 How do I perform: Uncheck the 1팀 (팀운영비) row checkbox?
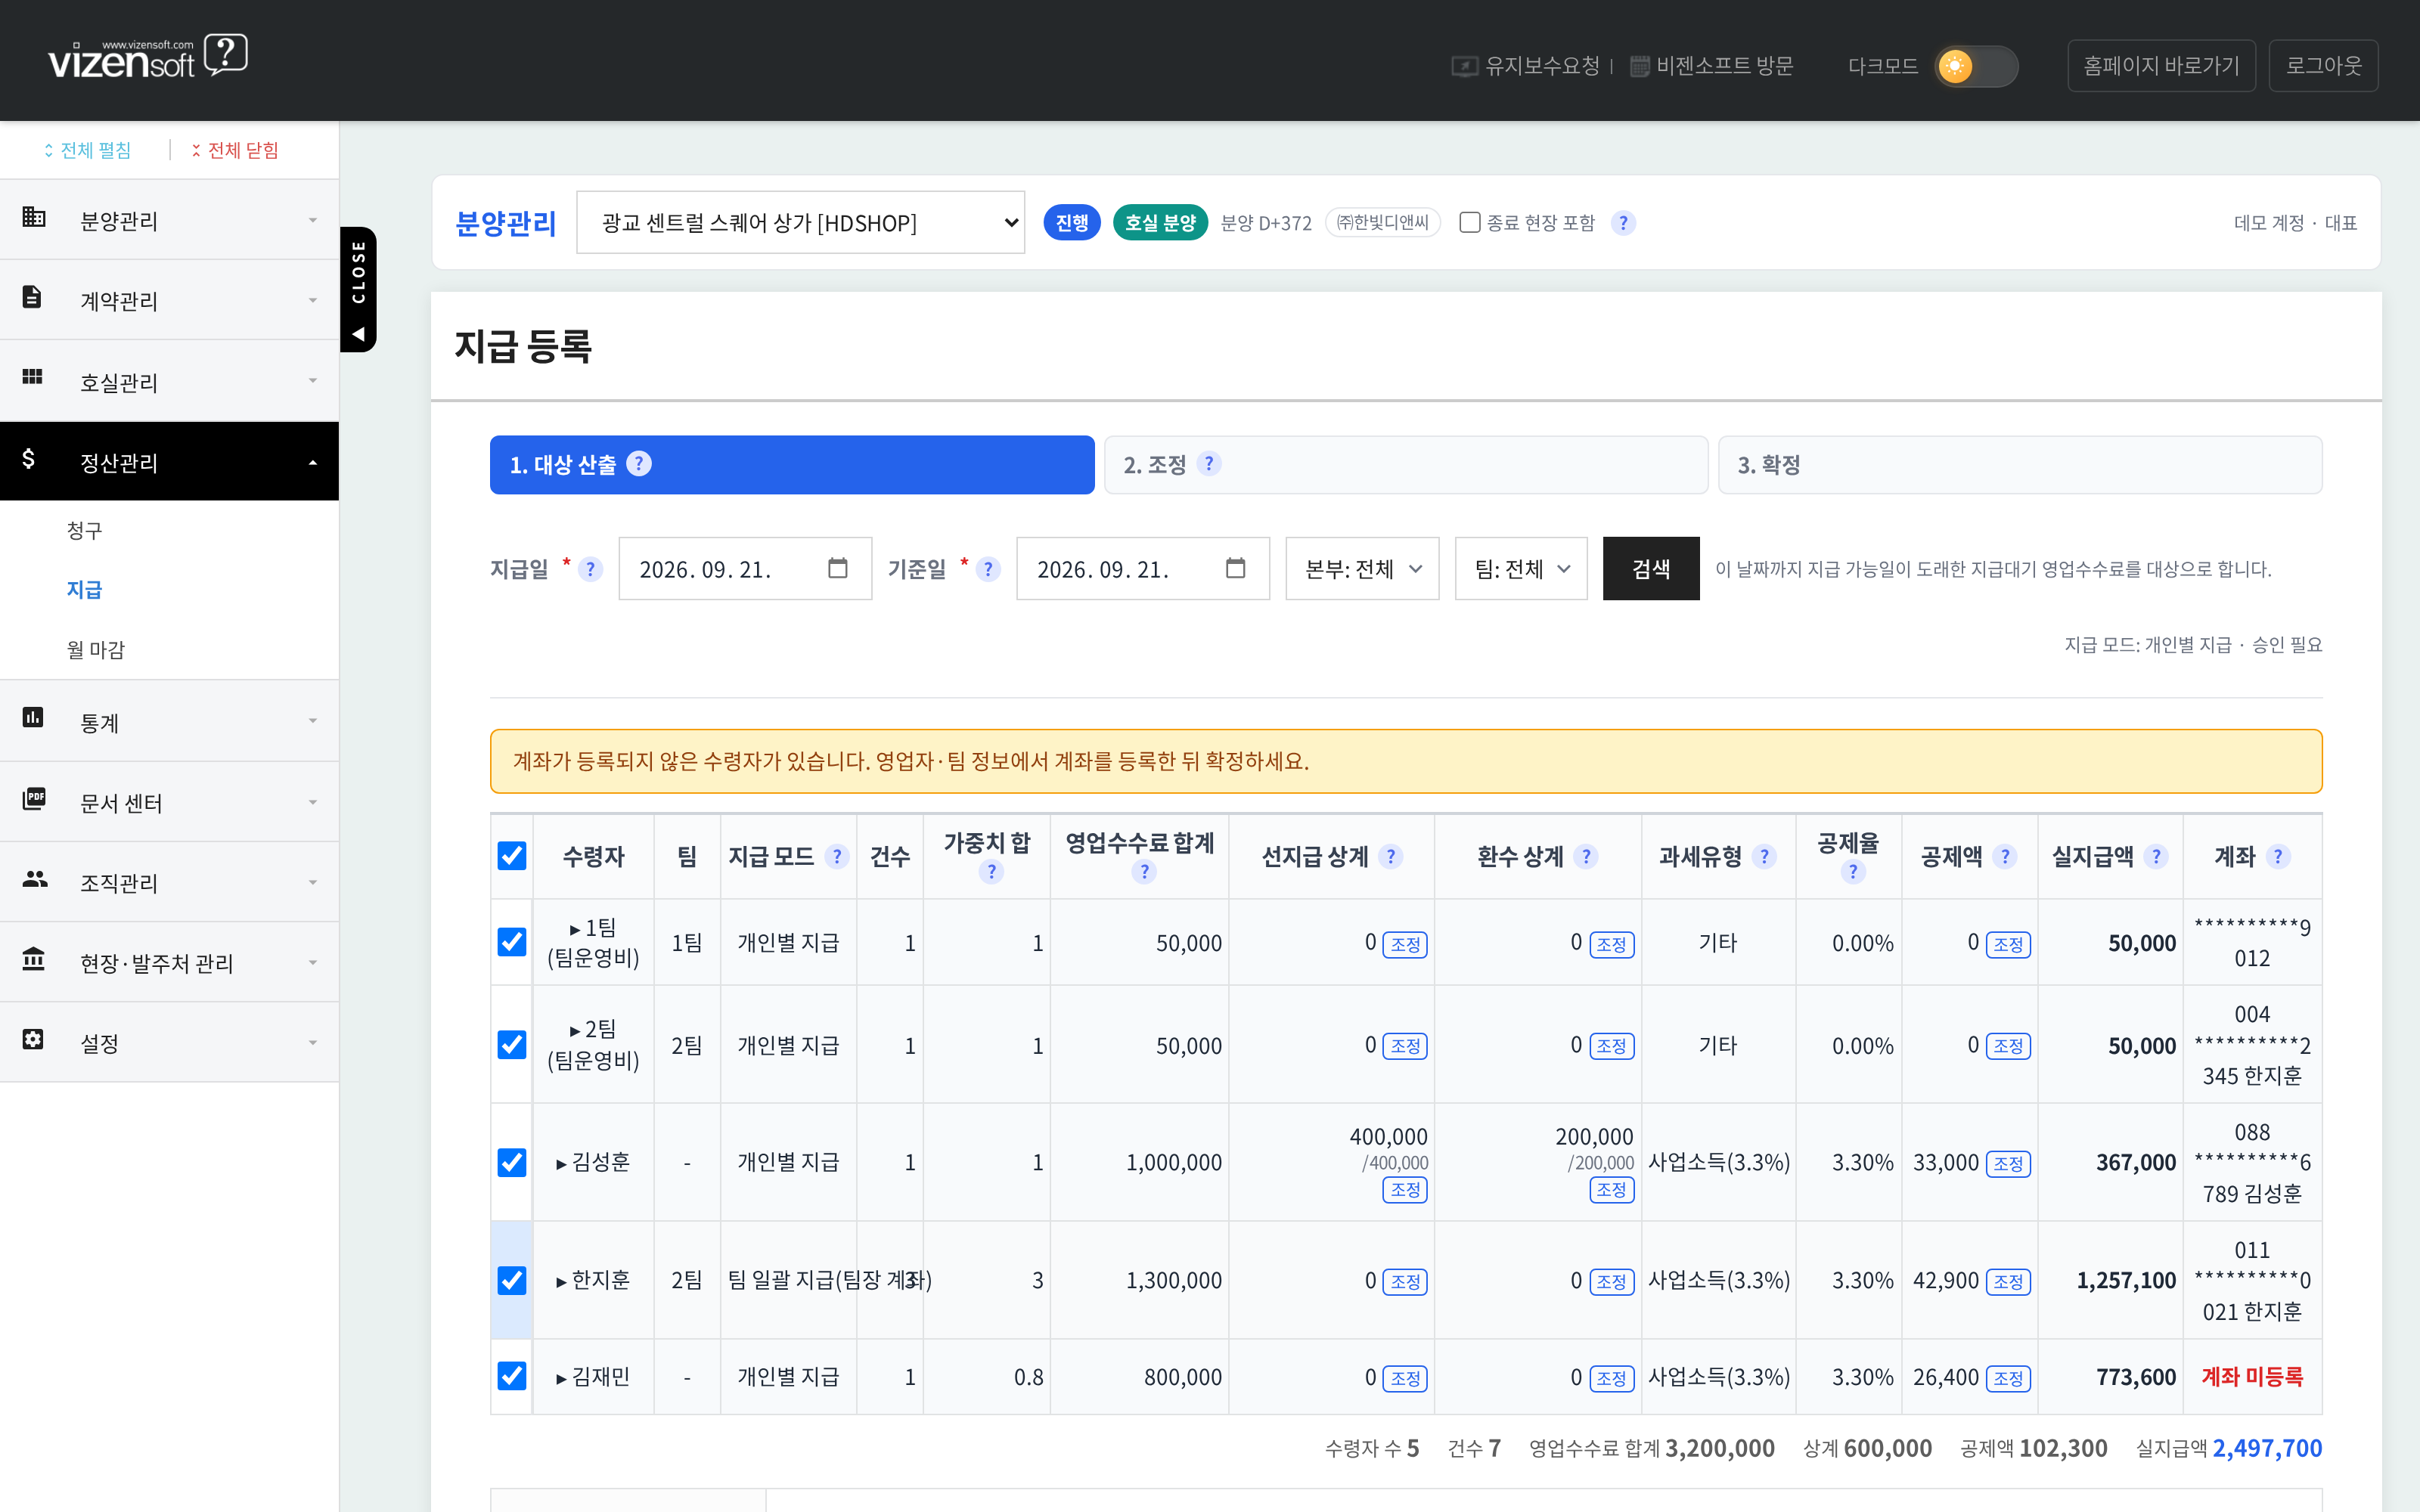coord(512,942)
